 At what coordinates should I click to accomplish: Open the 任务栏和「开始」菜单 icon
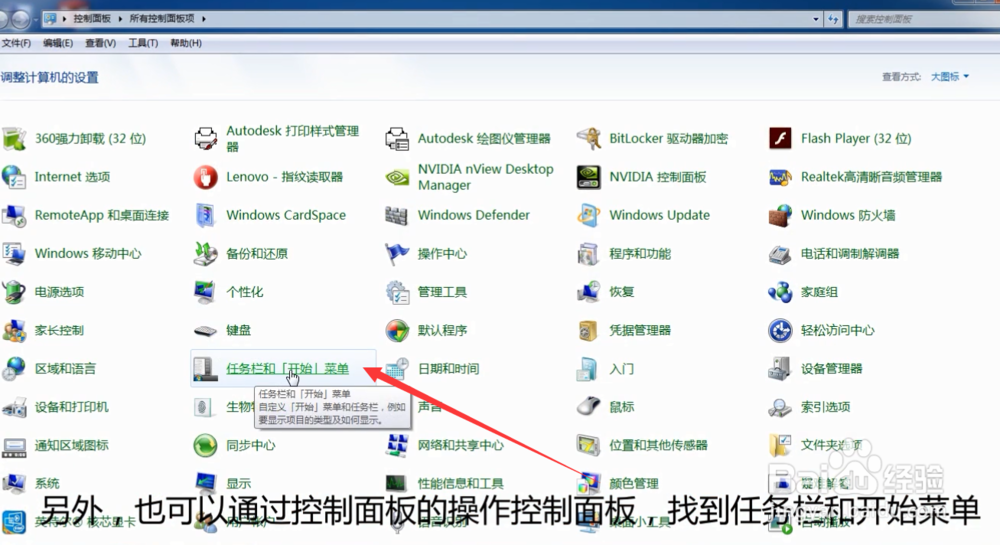point(205,368)
